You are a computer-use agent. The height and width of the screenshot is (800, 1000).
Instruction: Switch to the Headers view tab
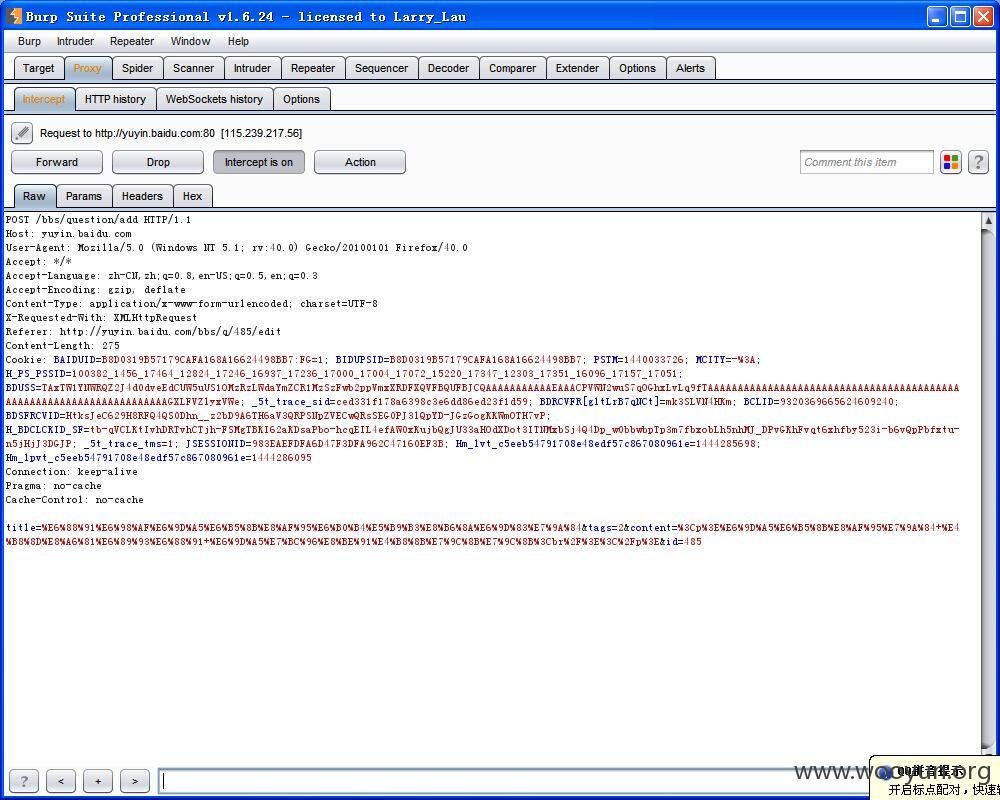(142, 196)
